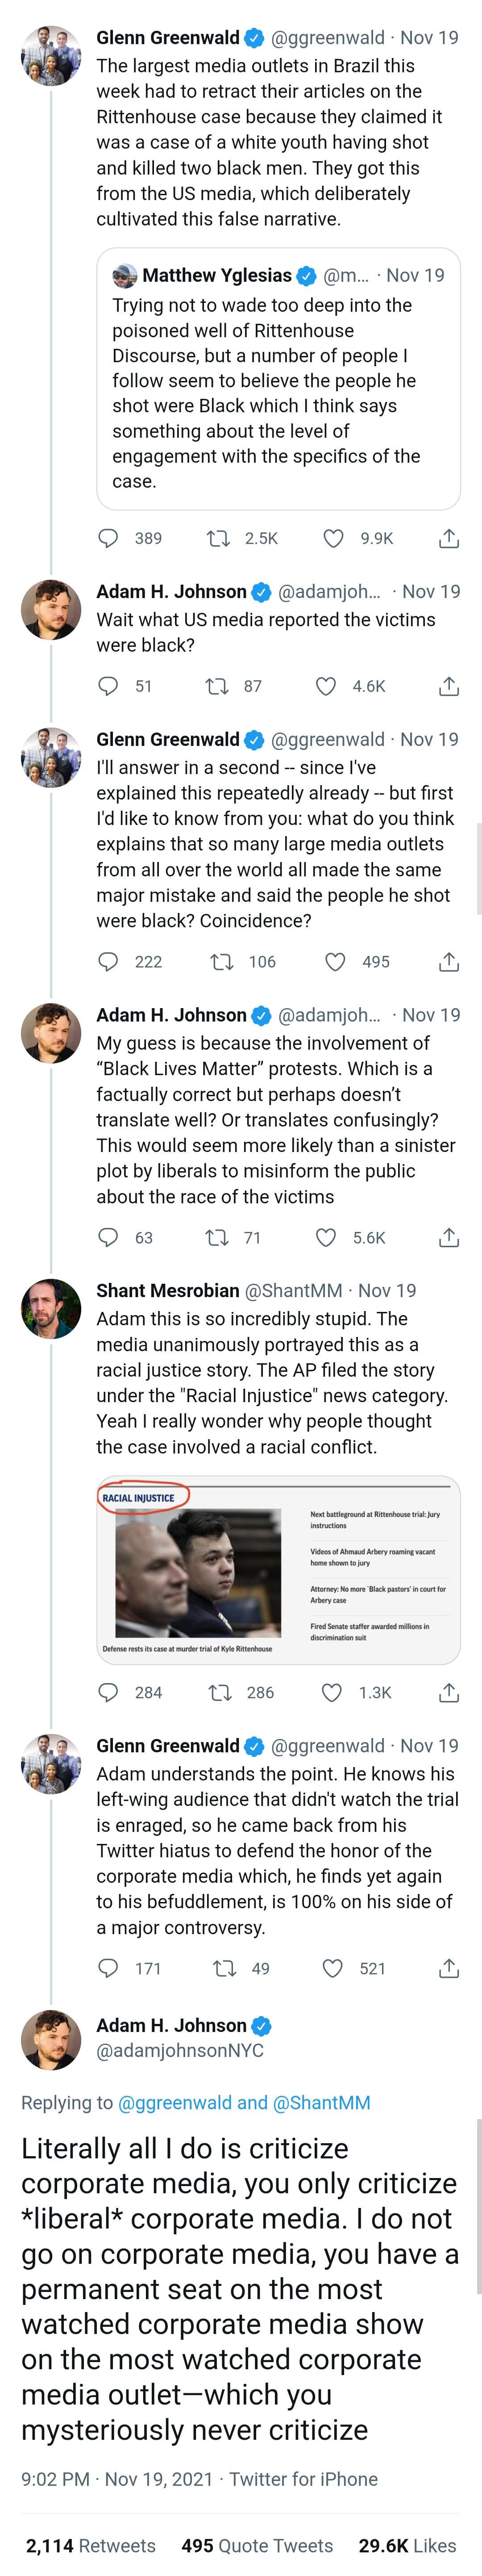The image size is (482, 2576).
Task: Share Glenn Greenwald's 'Adam understands the point' tweet
Action: (449, 1968)
